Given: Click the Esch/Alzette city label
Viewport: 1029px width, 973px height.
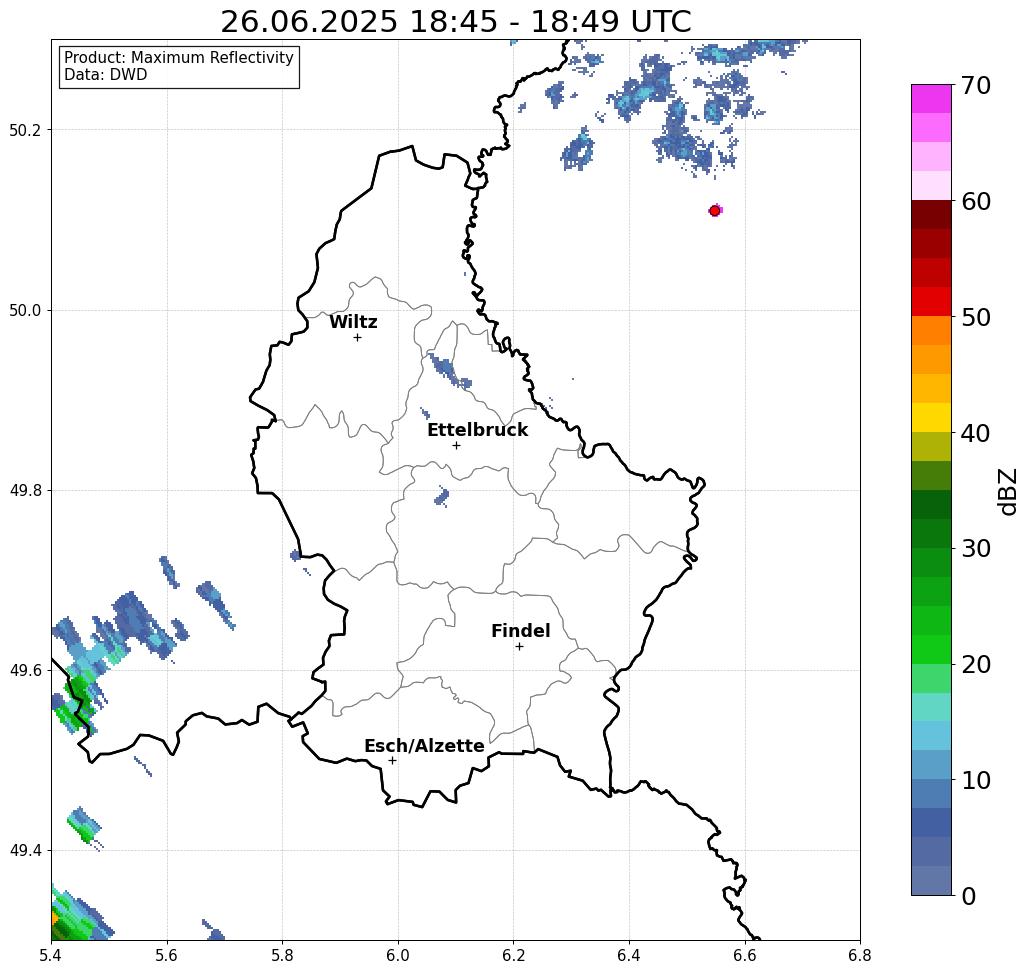Looking at the screenshot, I should point(424,746).
